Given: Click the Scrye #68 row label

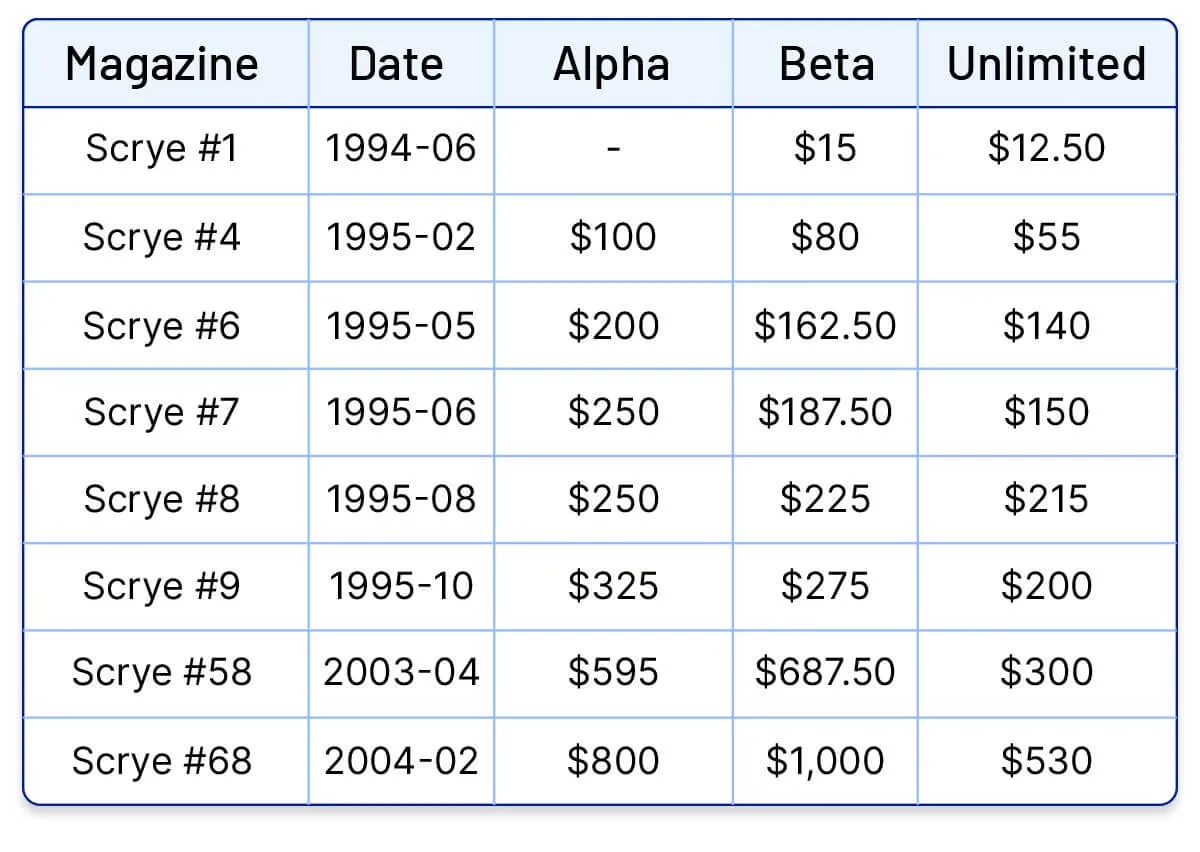Looking at the screenshot, I should 162,761.
